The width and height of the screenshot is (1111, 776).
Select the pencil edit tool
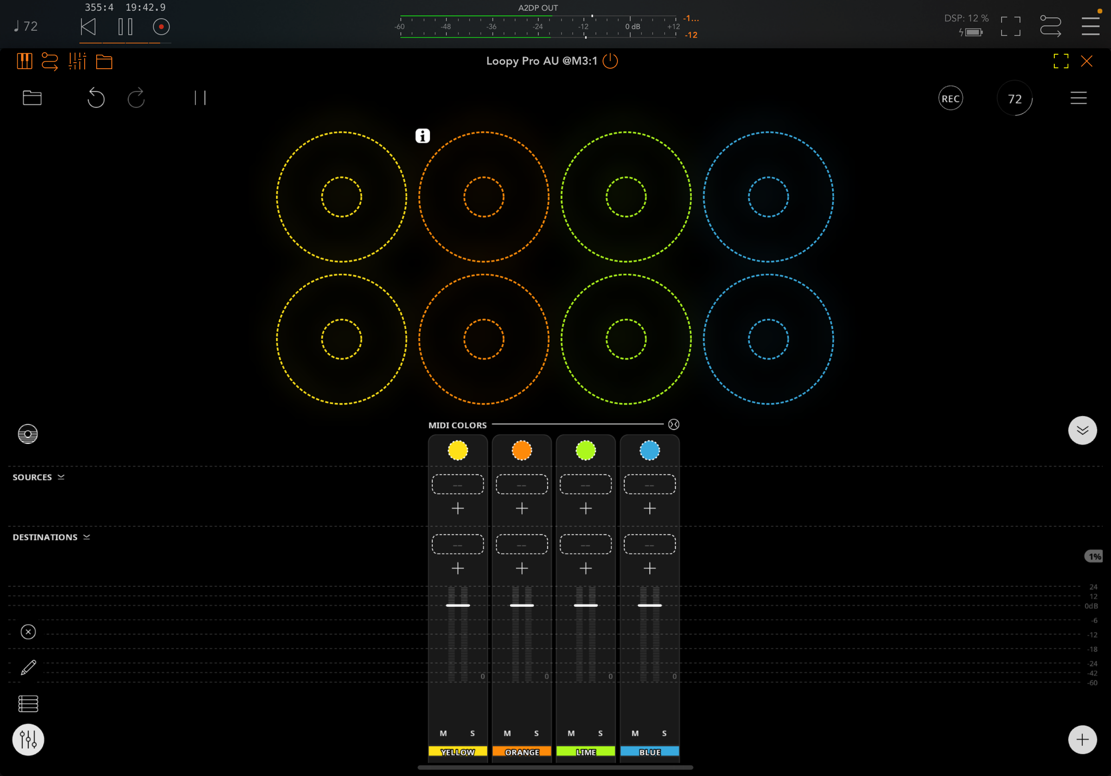[x=28, y=668]
